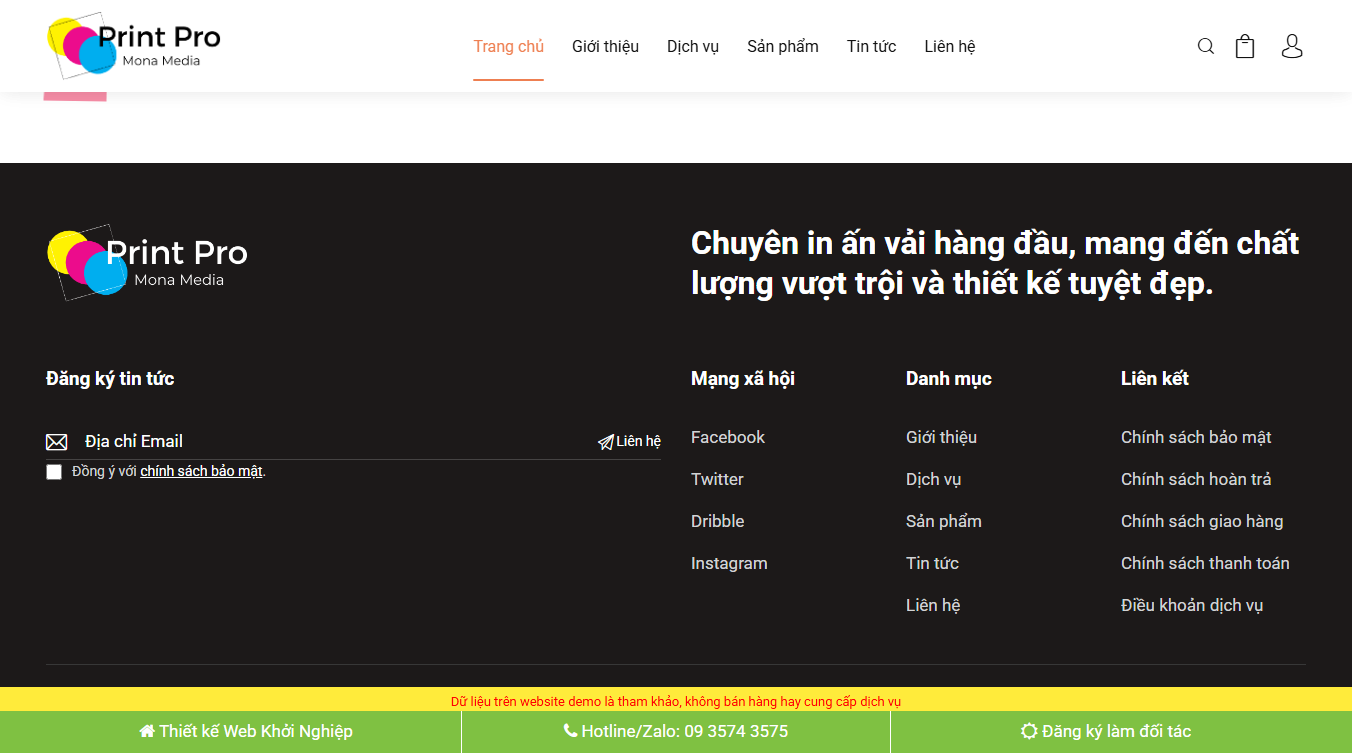The width and height of the screenshot is (1352, 753).
Task: Open Chính sách giao hàng link
Action: [x=1202, y=521]
